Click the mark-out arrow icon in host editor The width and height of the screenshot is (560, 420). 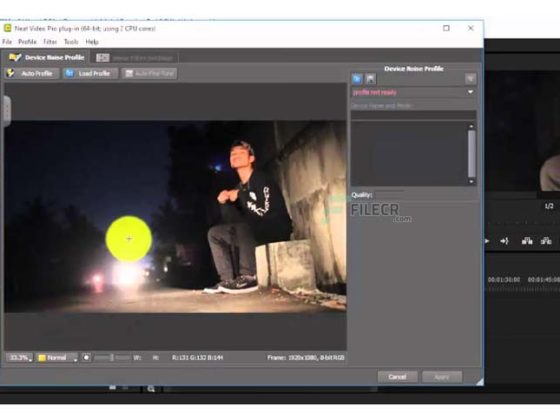tap(504, 241)
